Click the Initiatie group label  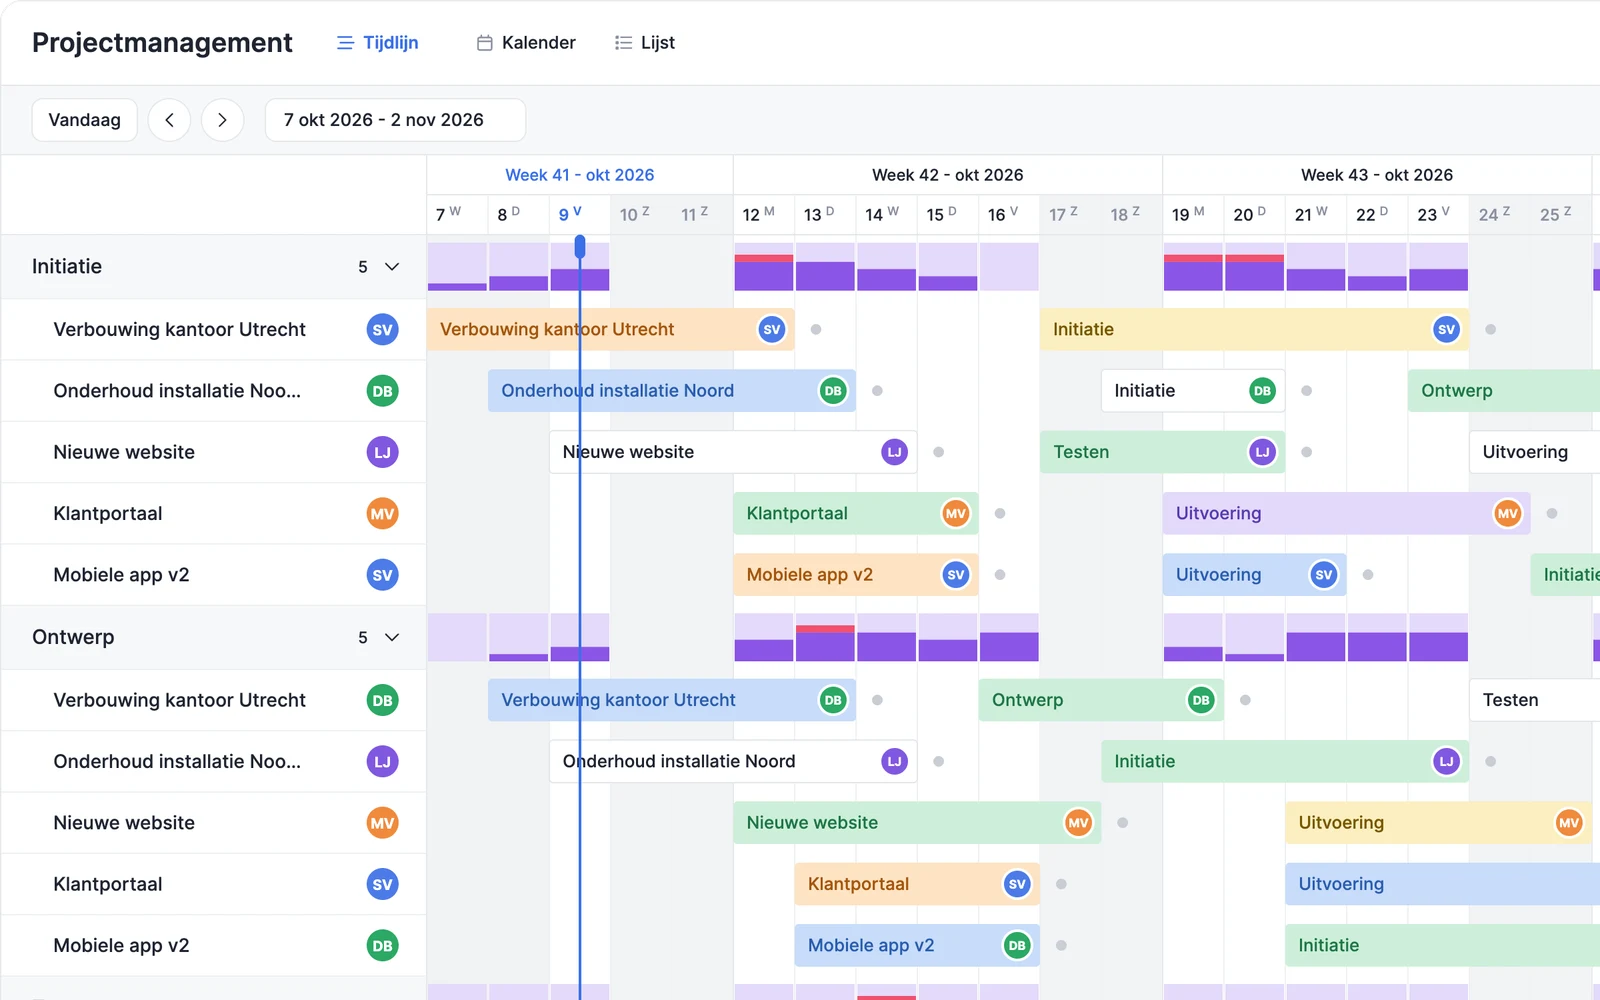pyautogui.click(x=67, y=267)
